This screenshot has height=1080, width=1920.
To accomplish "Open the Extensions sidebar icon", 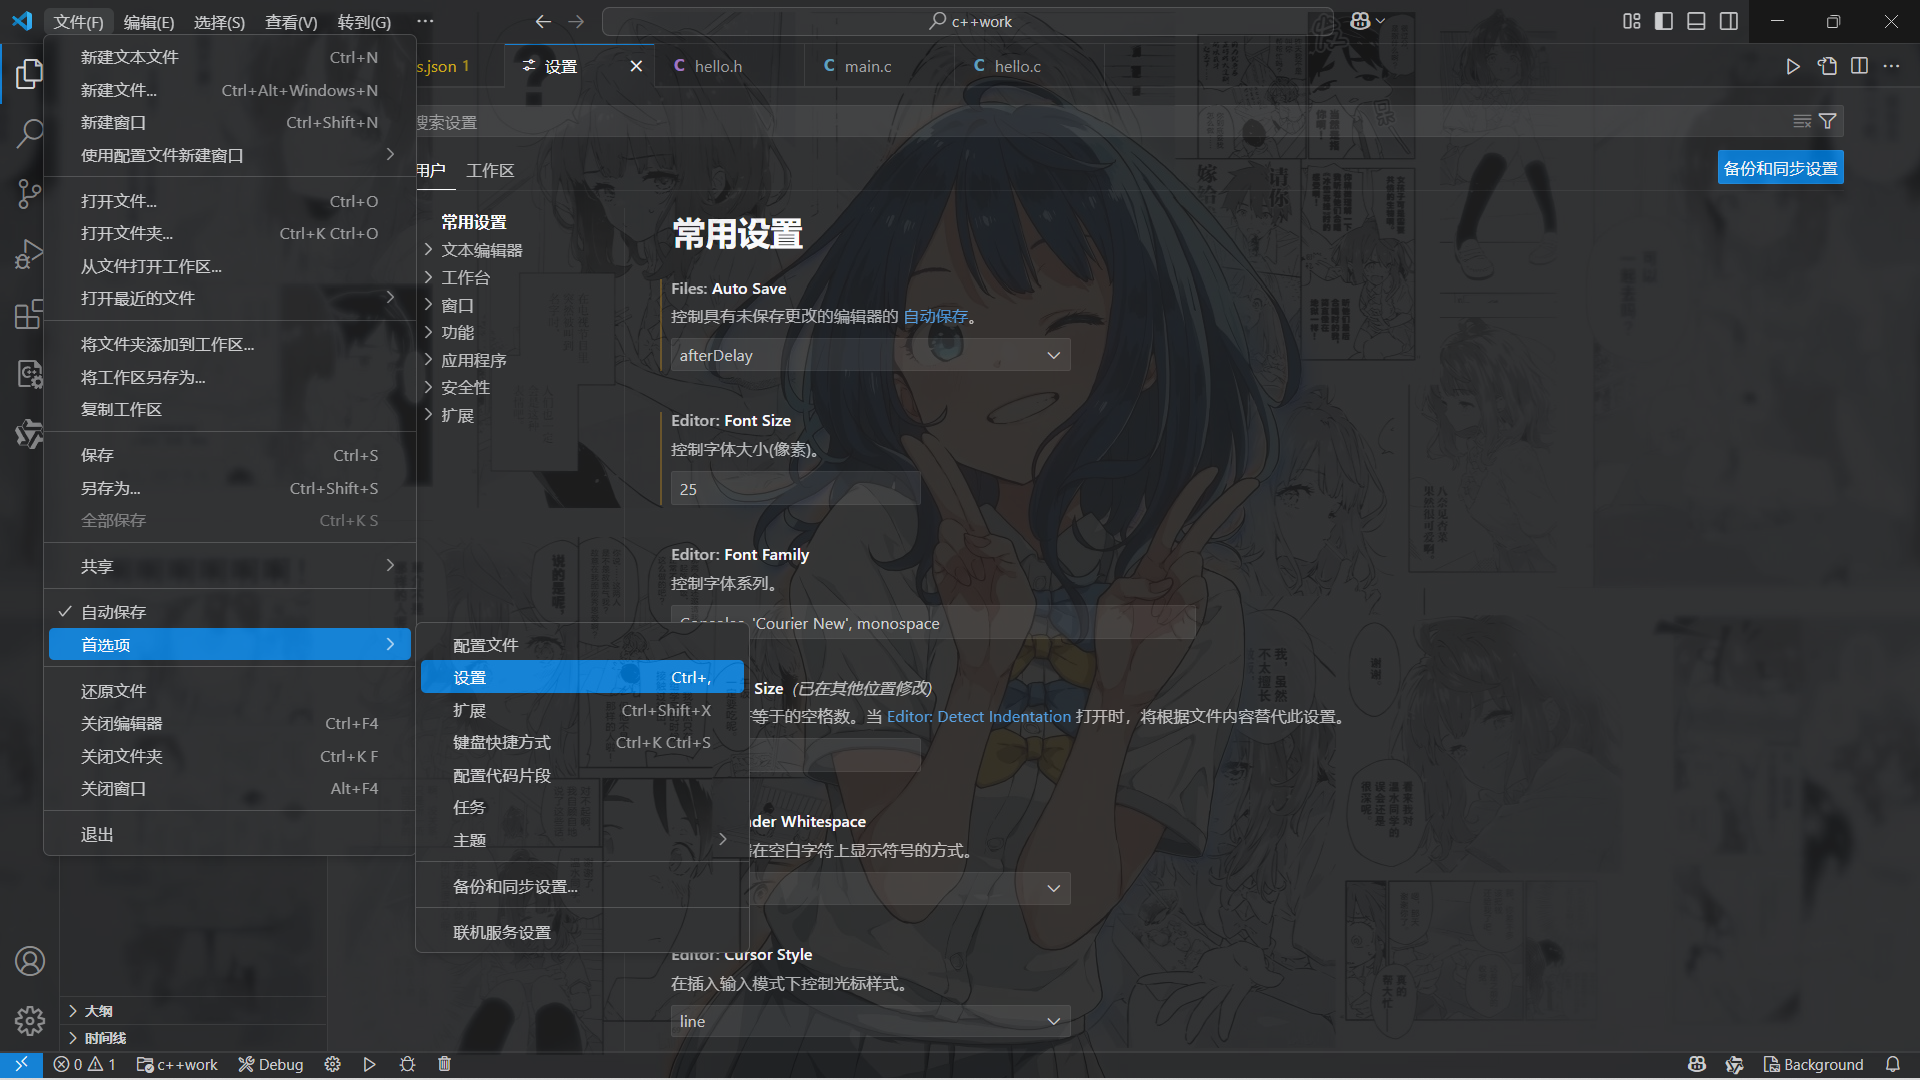I will pyautogui.click(x=29, y=315).
